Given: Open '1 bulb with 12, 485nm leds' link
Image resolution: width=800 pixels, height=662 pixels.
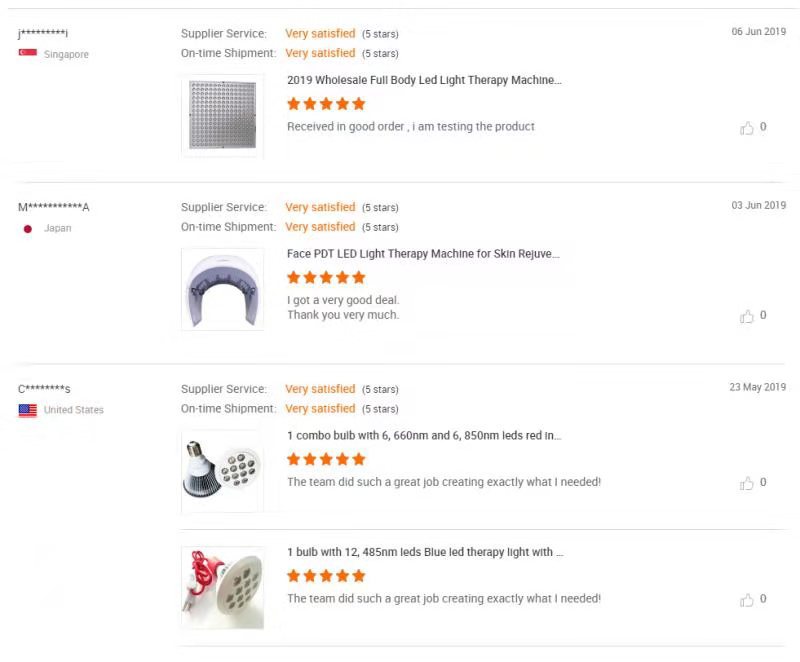Looking at the screenshot, I should pos(425,552).
